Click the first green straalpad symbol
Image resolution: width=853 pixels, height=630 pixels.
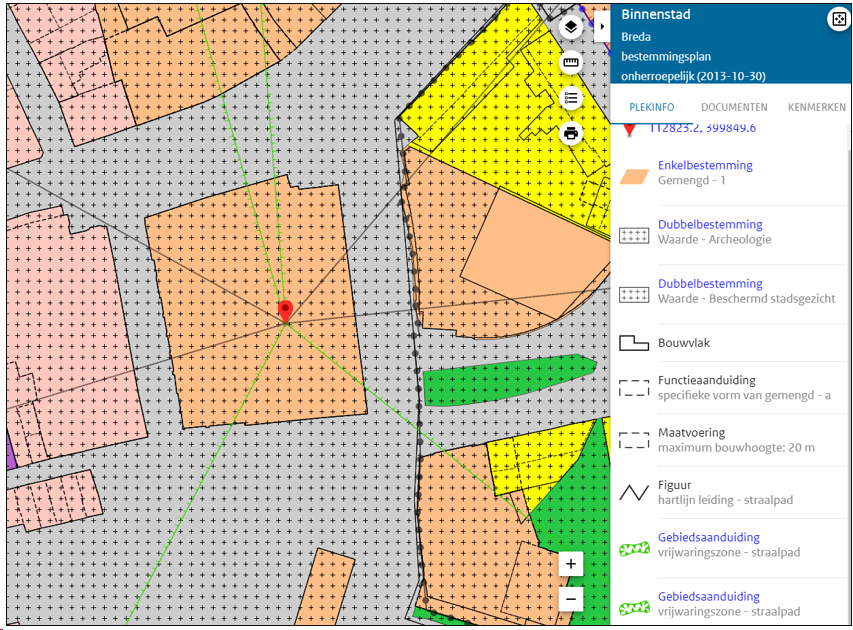click(x=634, y=549)
